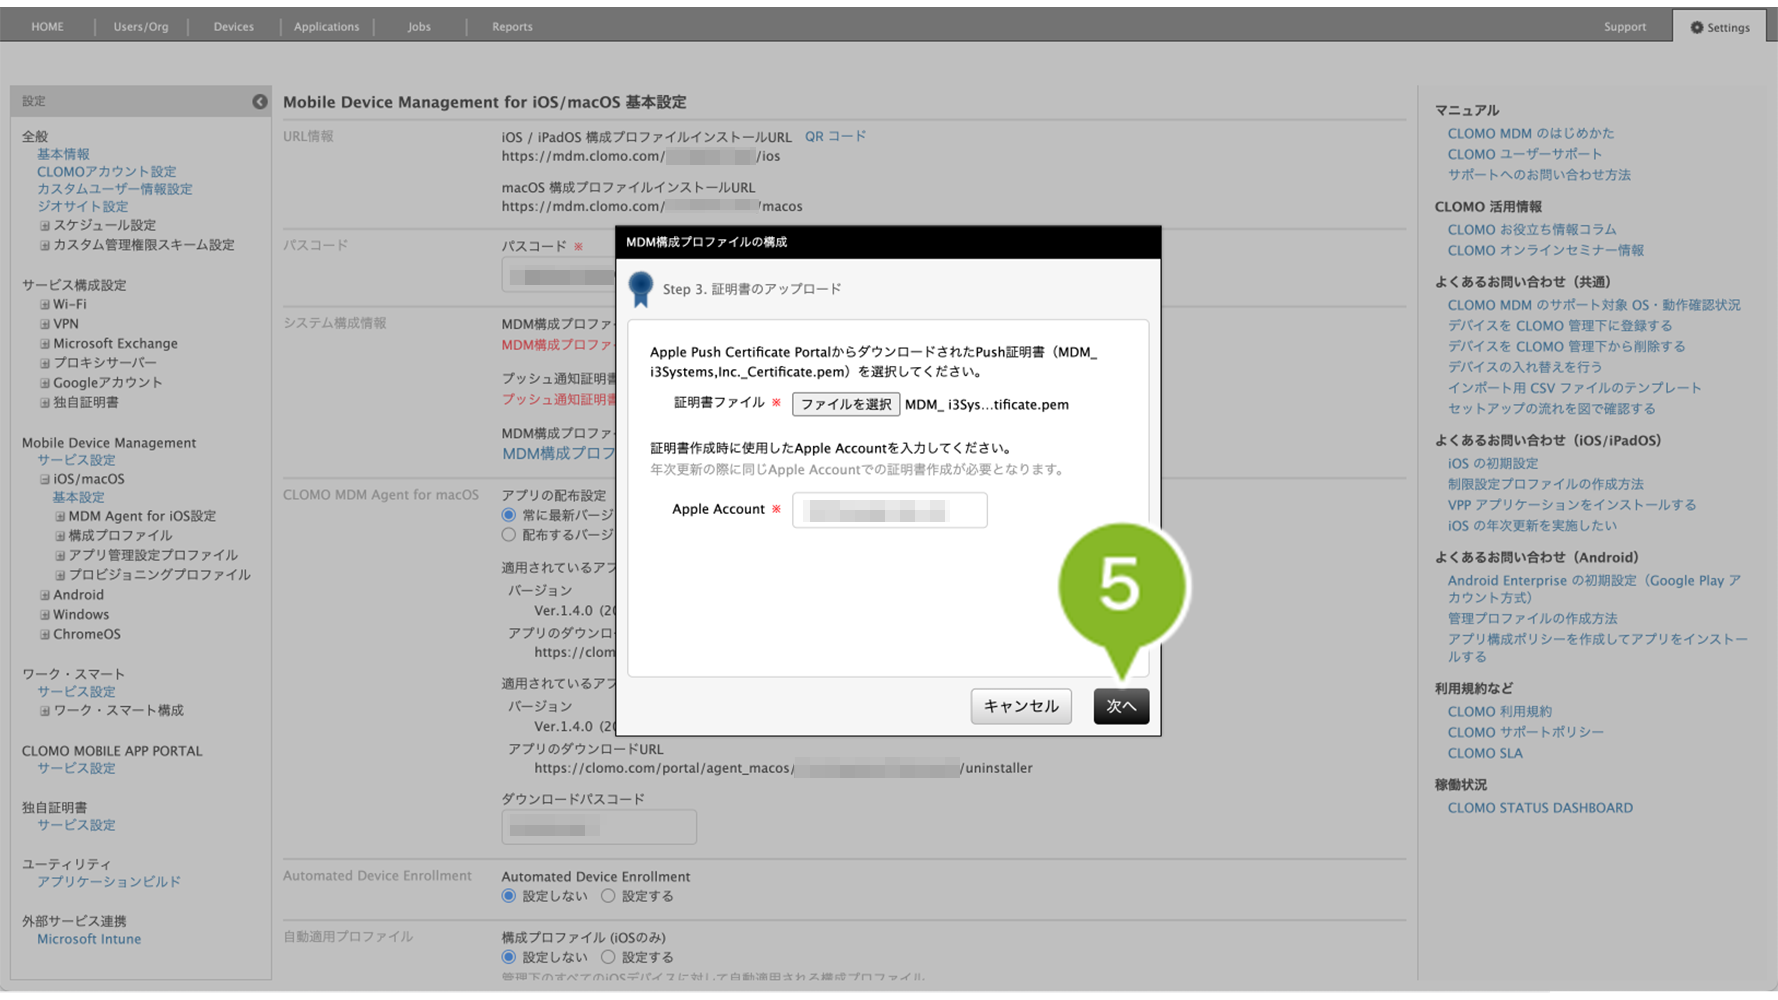
Task: Open the HOME tab
Action: click(x=47, y=27)
